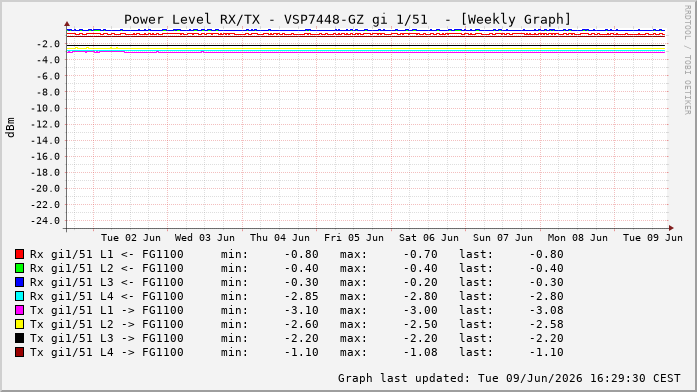This screenshot has height=392, width=697.
Task: Click the x-axis label Mon 08 Jun
Action: [577, 238]
